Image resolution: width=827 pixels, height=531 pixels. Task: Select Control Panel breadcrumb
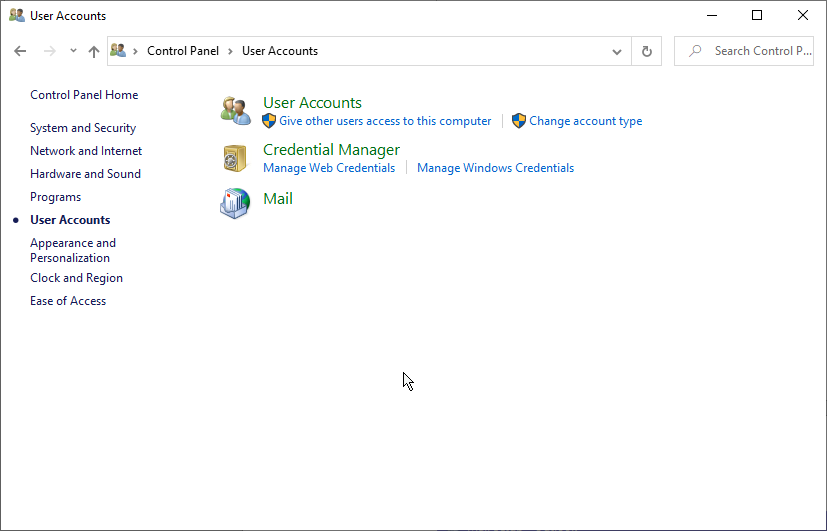(183, 51)
